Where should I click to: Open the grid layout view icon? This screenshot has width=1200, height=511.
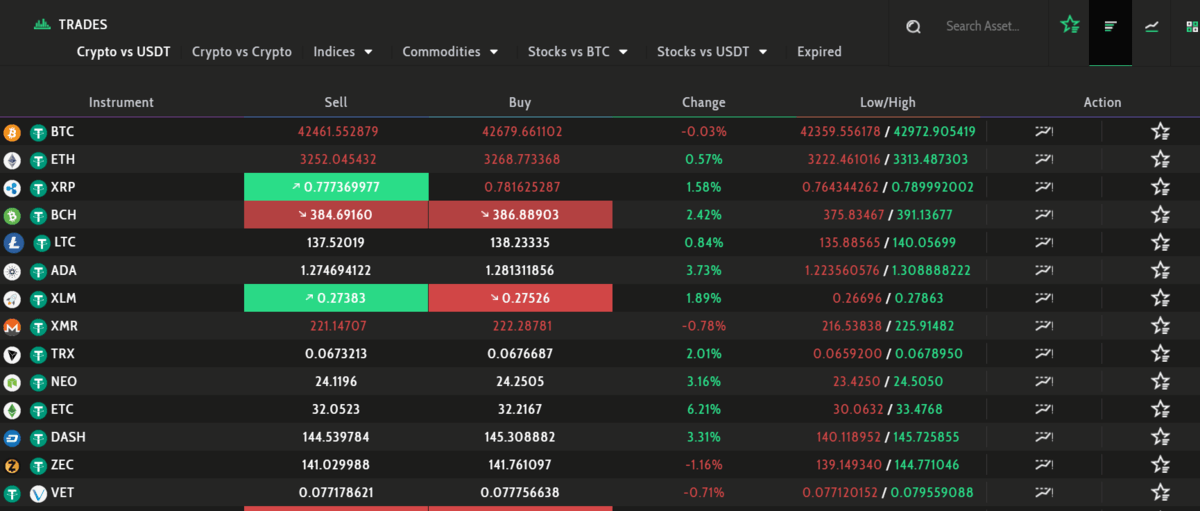[x=1191, y=27]
